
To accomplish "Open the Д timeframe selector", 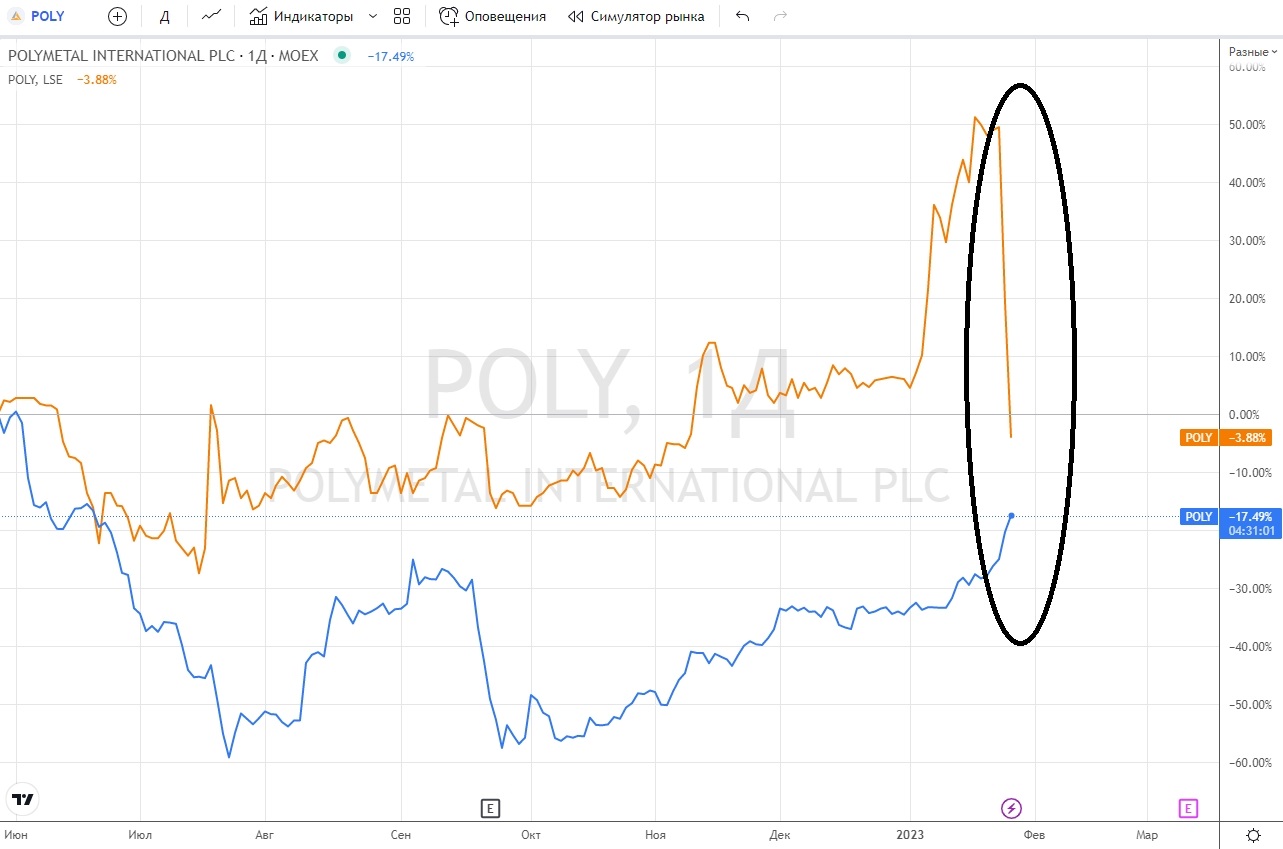I will [165, 16].
